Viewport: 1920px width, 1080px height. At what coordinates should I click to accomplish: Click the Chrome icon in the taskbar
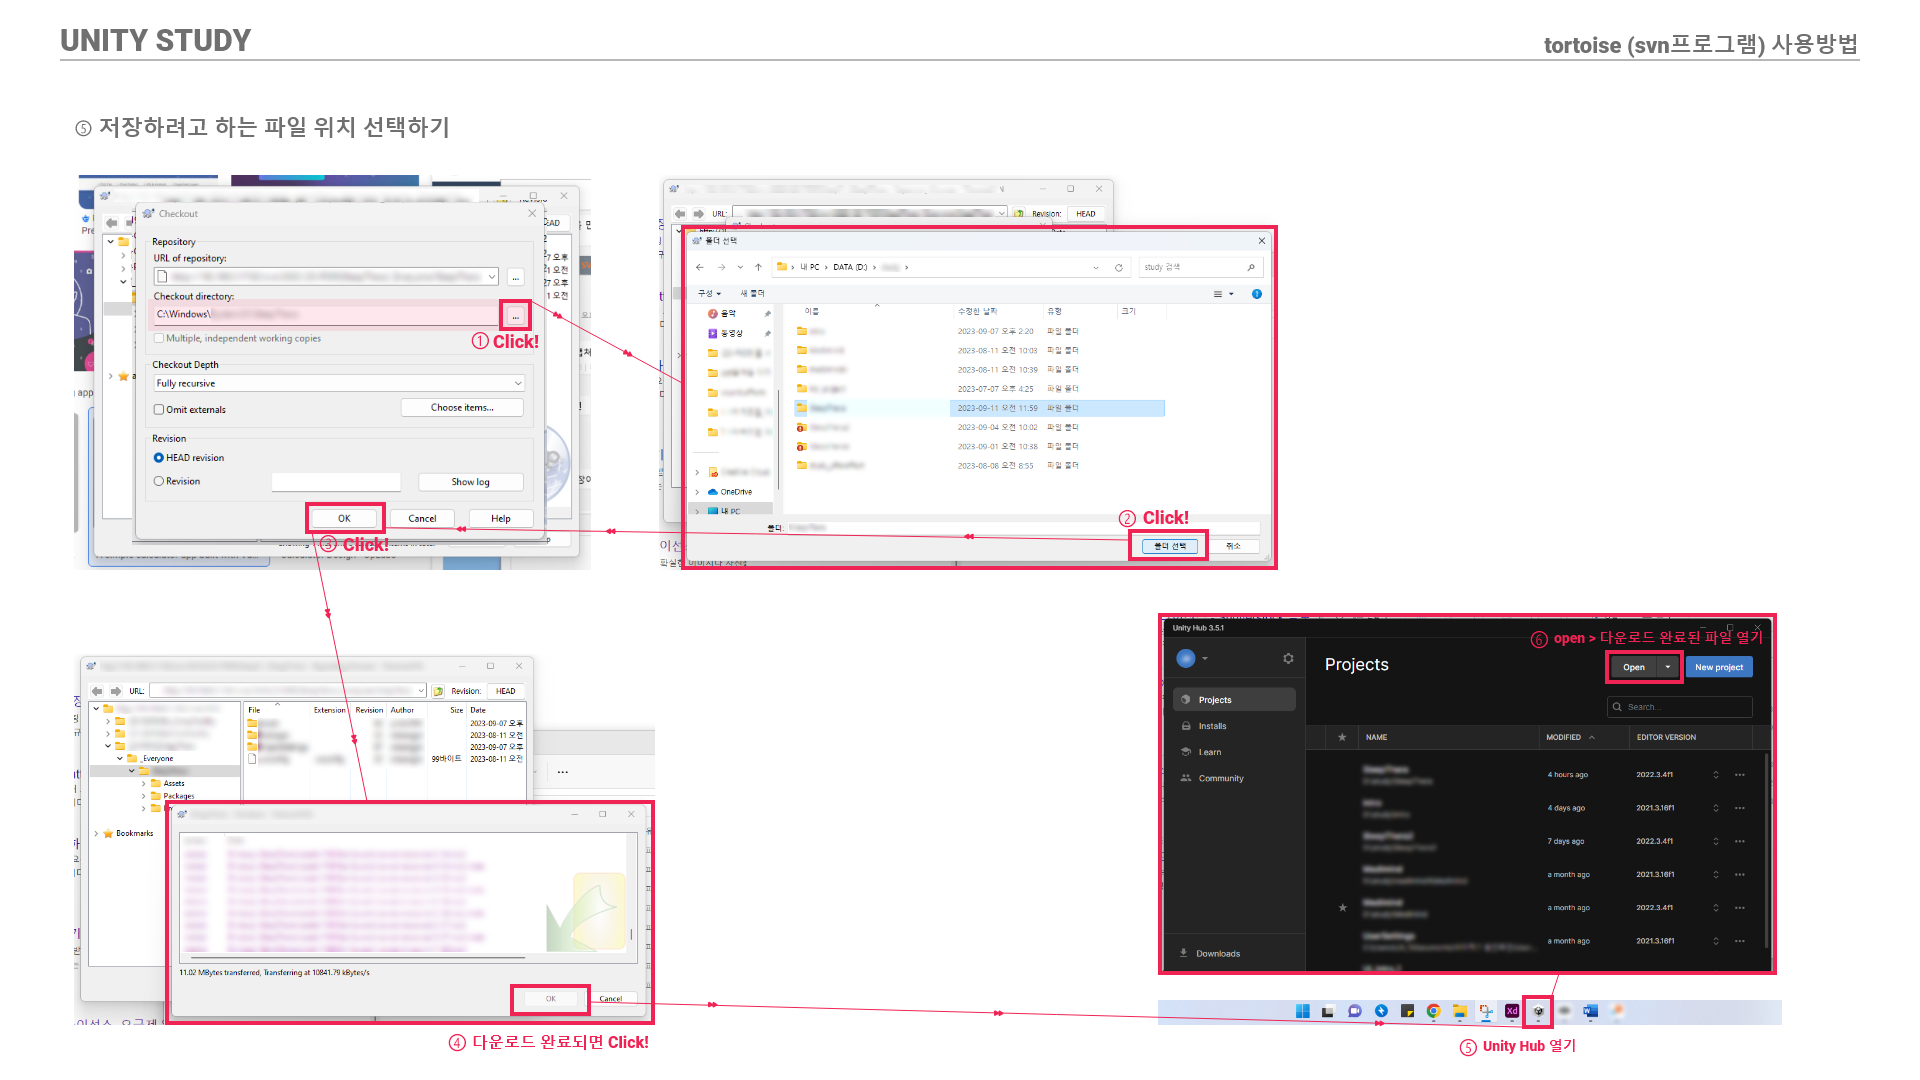tap(1433, 1011)
